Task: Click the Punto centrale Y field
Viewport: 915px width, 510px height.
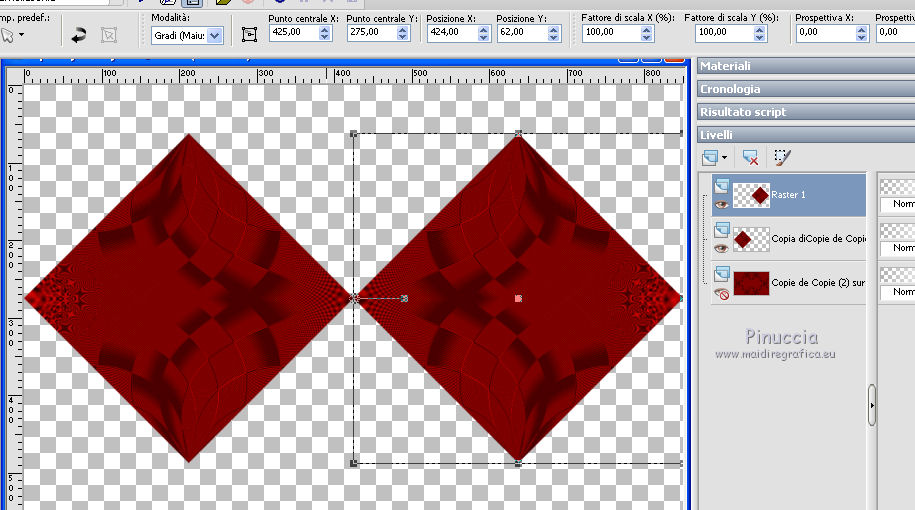Action: point(372,32)
